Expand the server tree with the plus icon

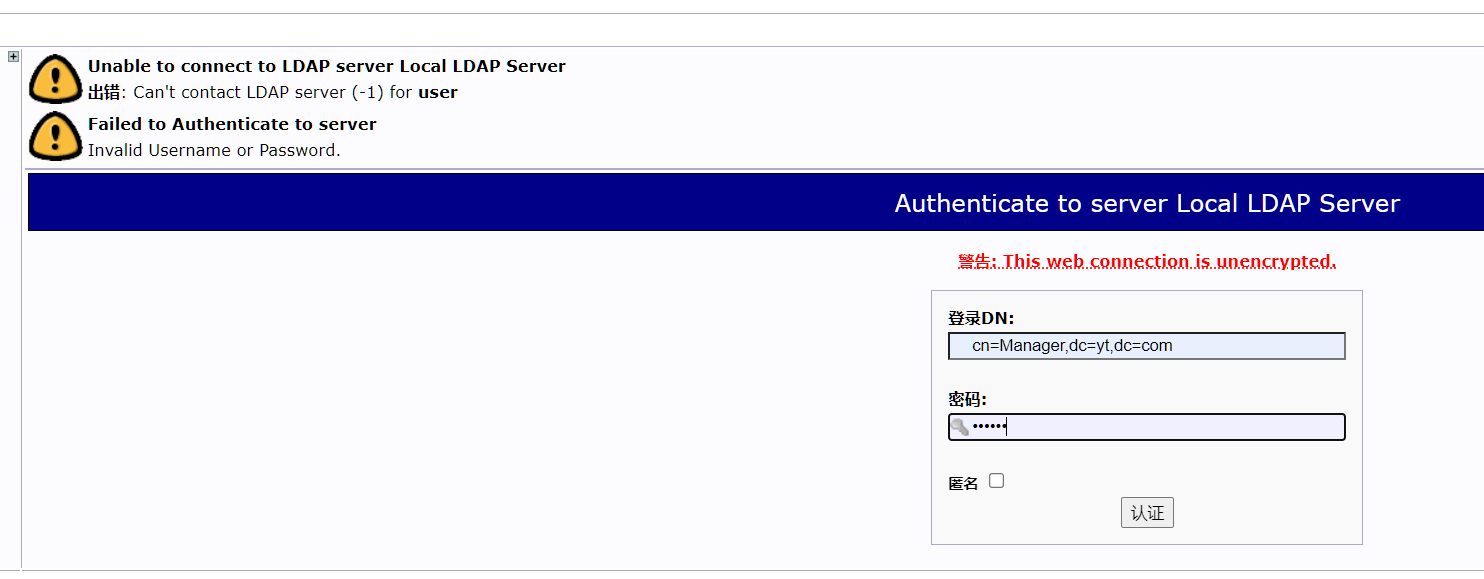pyautogui.click(x=12, y=56)
